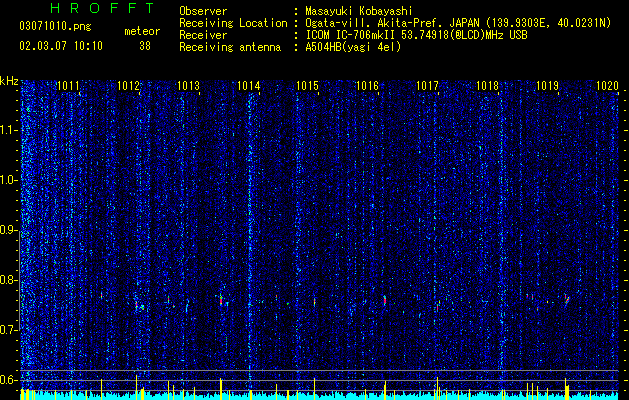
Task: Click the 1011 time marker
Action: (68, 85)
